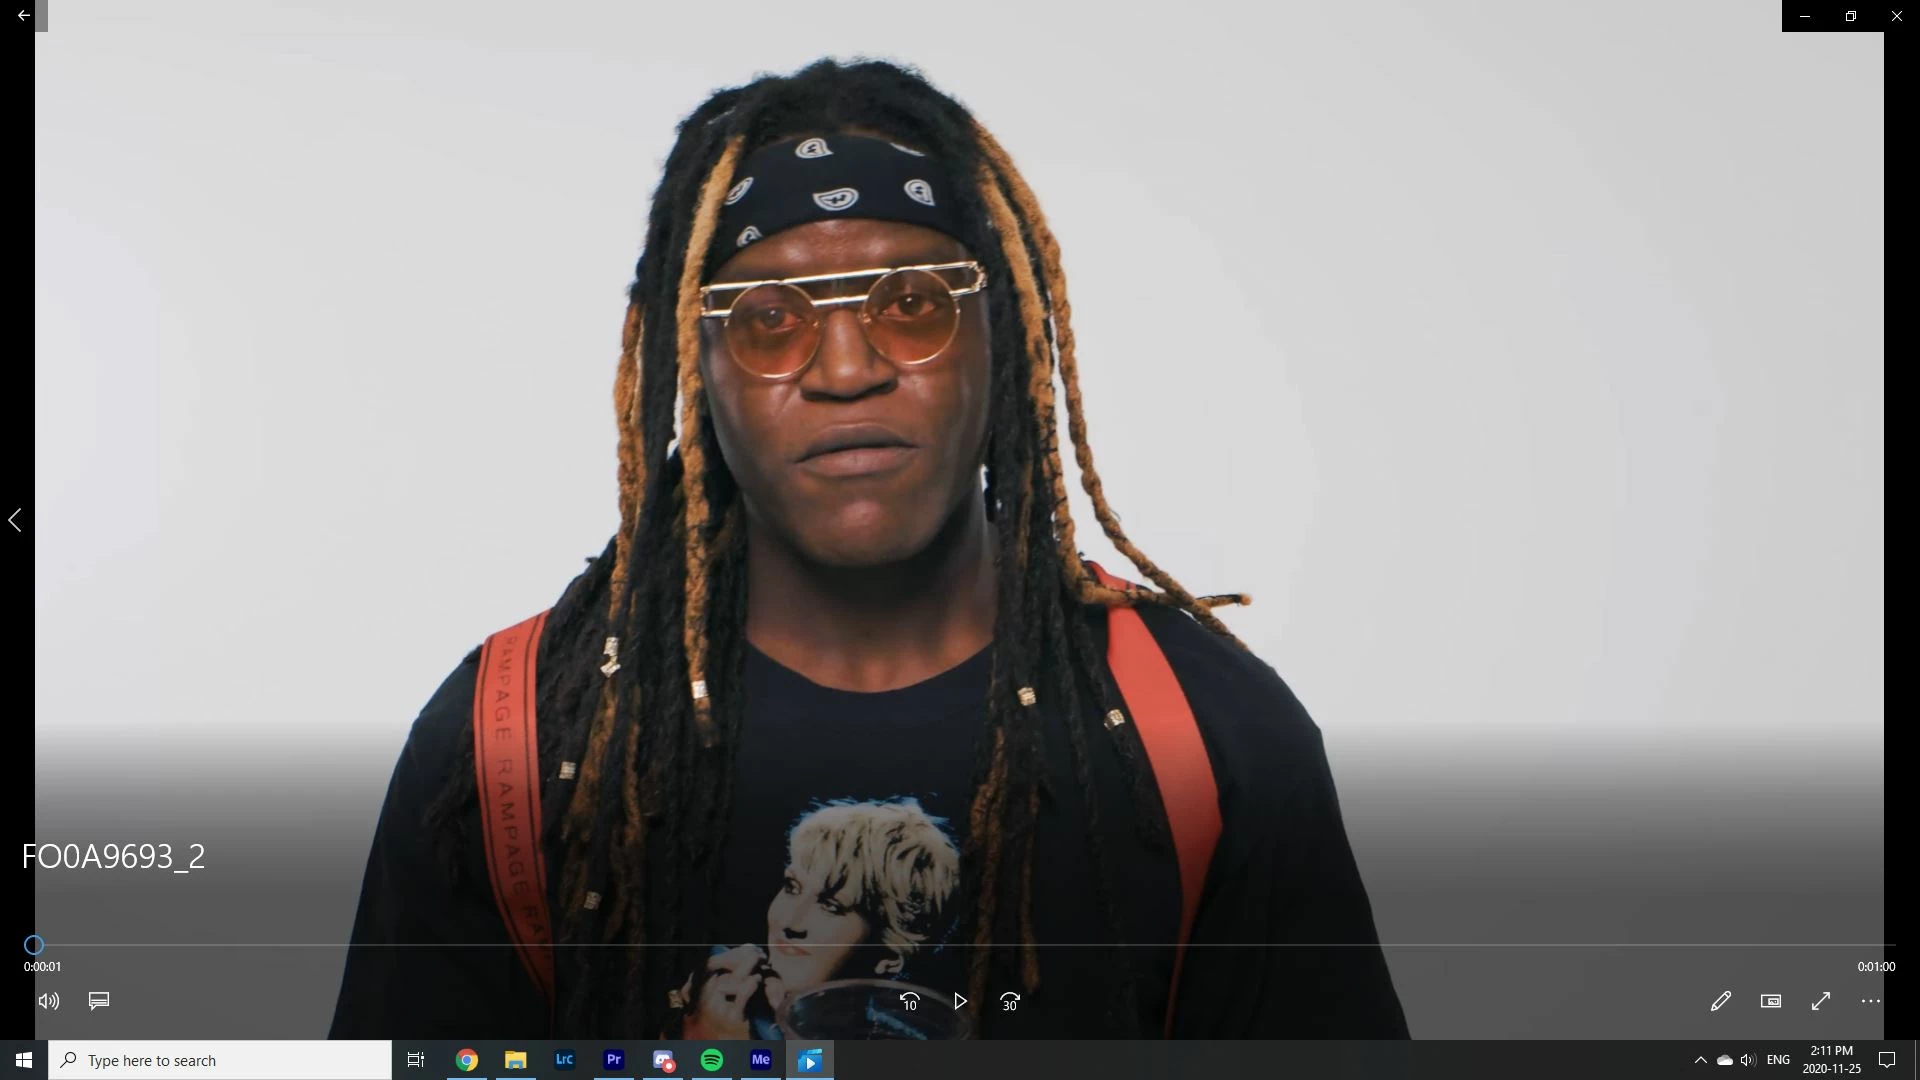This screenshot has width=1920, height=1080.
Task: Open Spotify from the taskbar
Action: [x=712, y=1060]
